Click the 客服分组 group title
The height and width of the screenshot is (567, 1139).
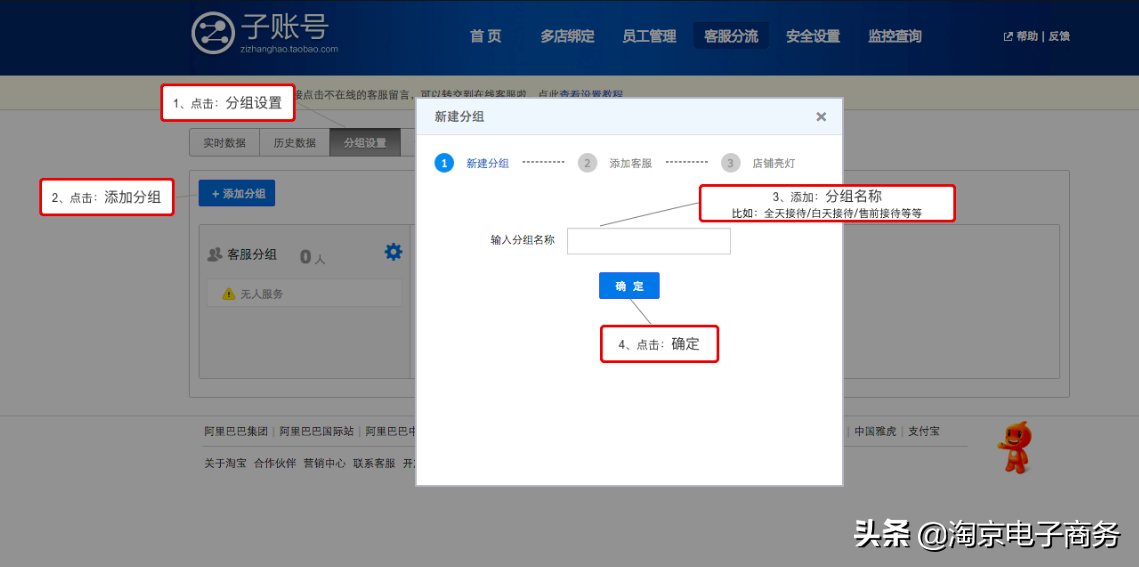tap(252, 255)
